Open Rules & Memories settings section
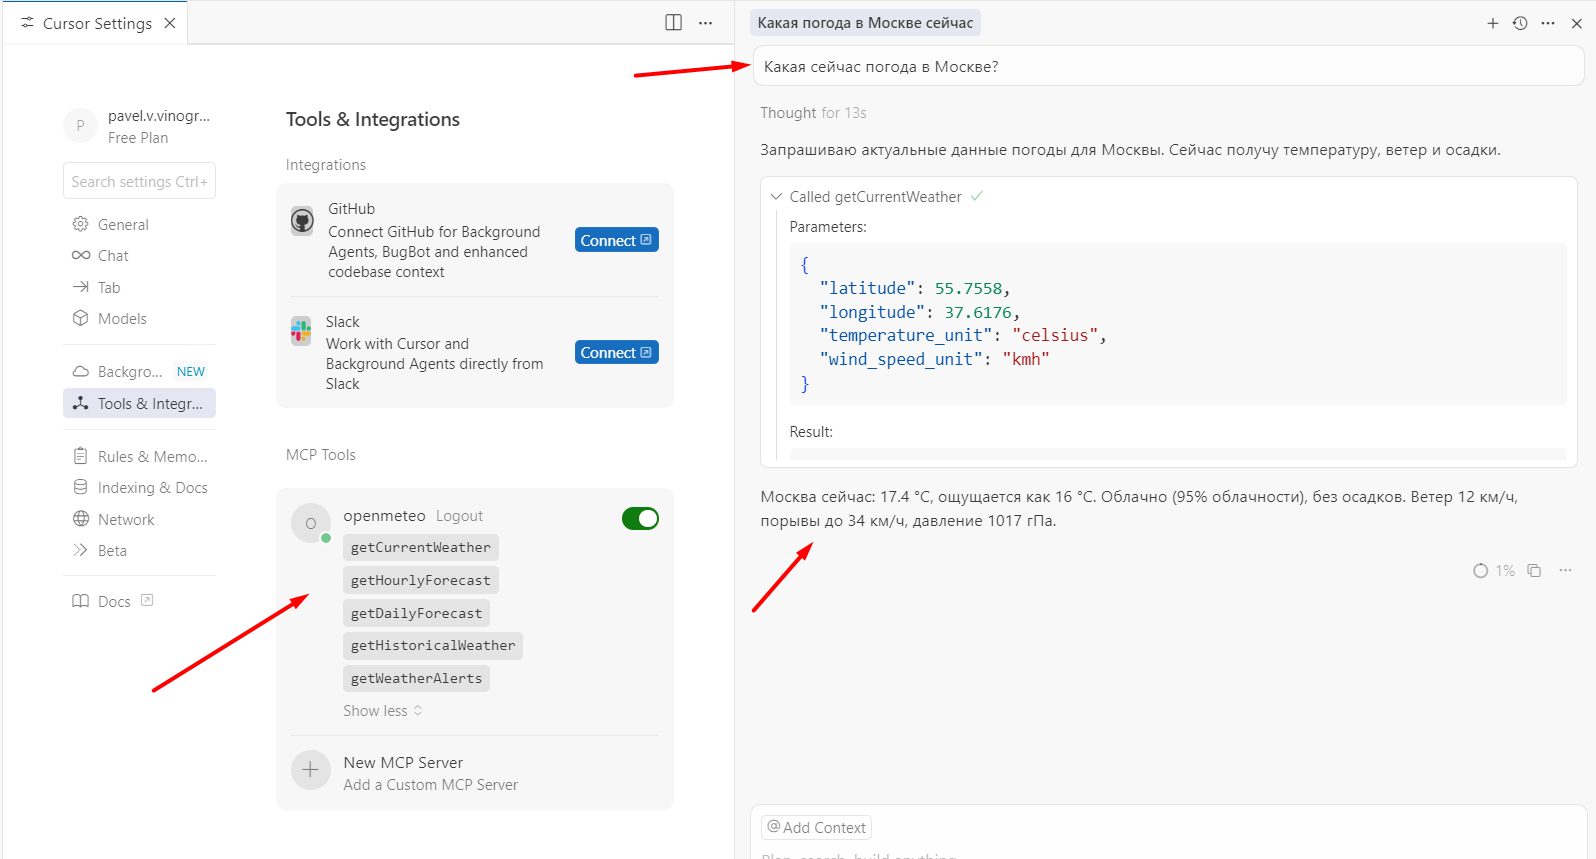Image resolution: width=1596 pixels, height=859 pixels. click(x=139, y=457)
